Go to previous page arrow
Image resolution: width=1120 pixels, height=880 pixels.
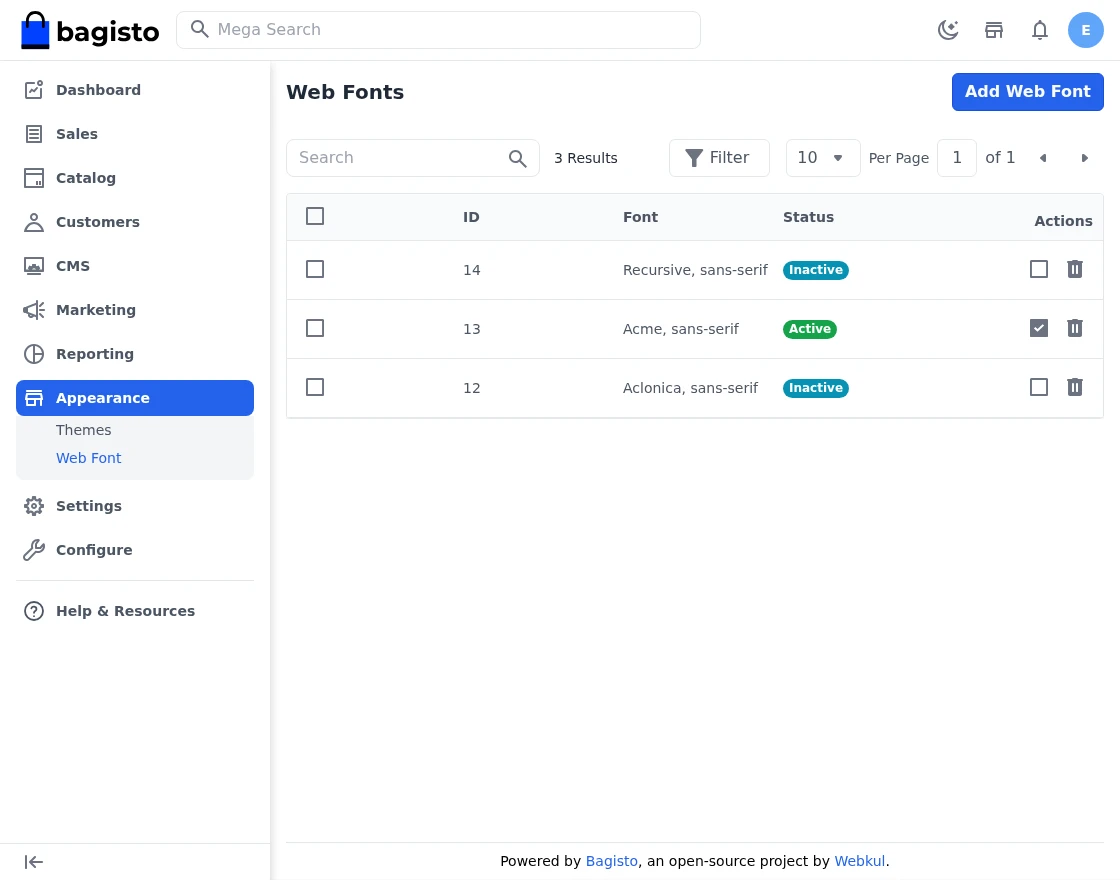pyautogui.click(x=1043, y=158)
